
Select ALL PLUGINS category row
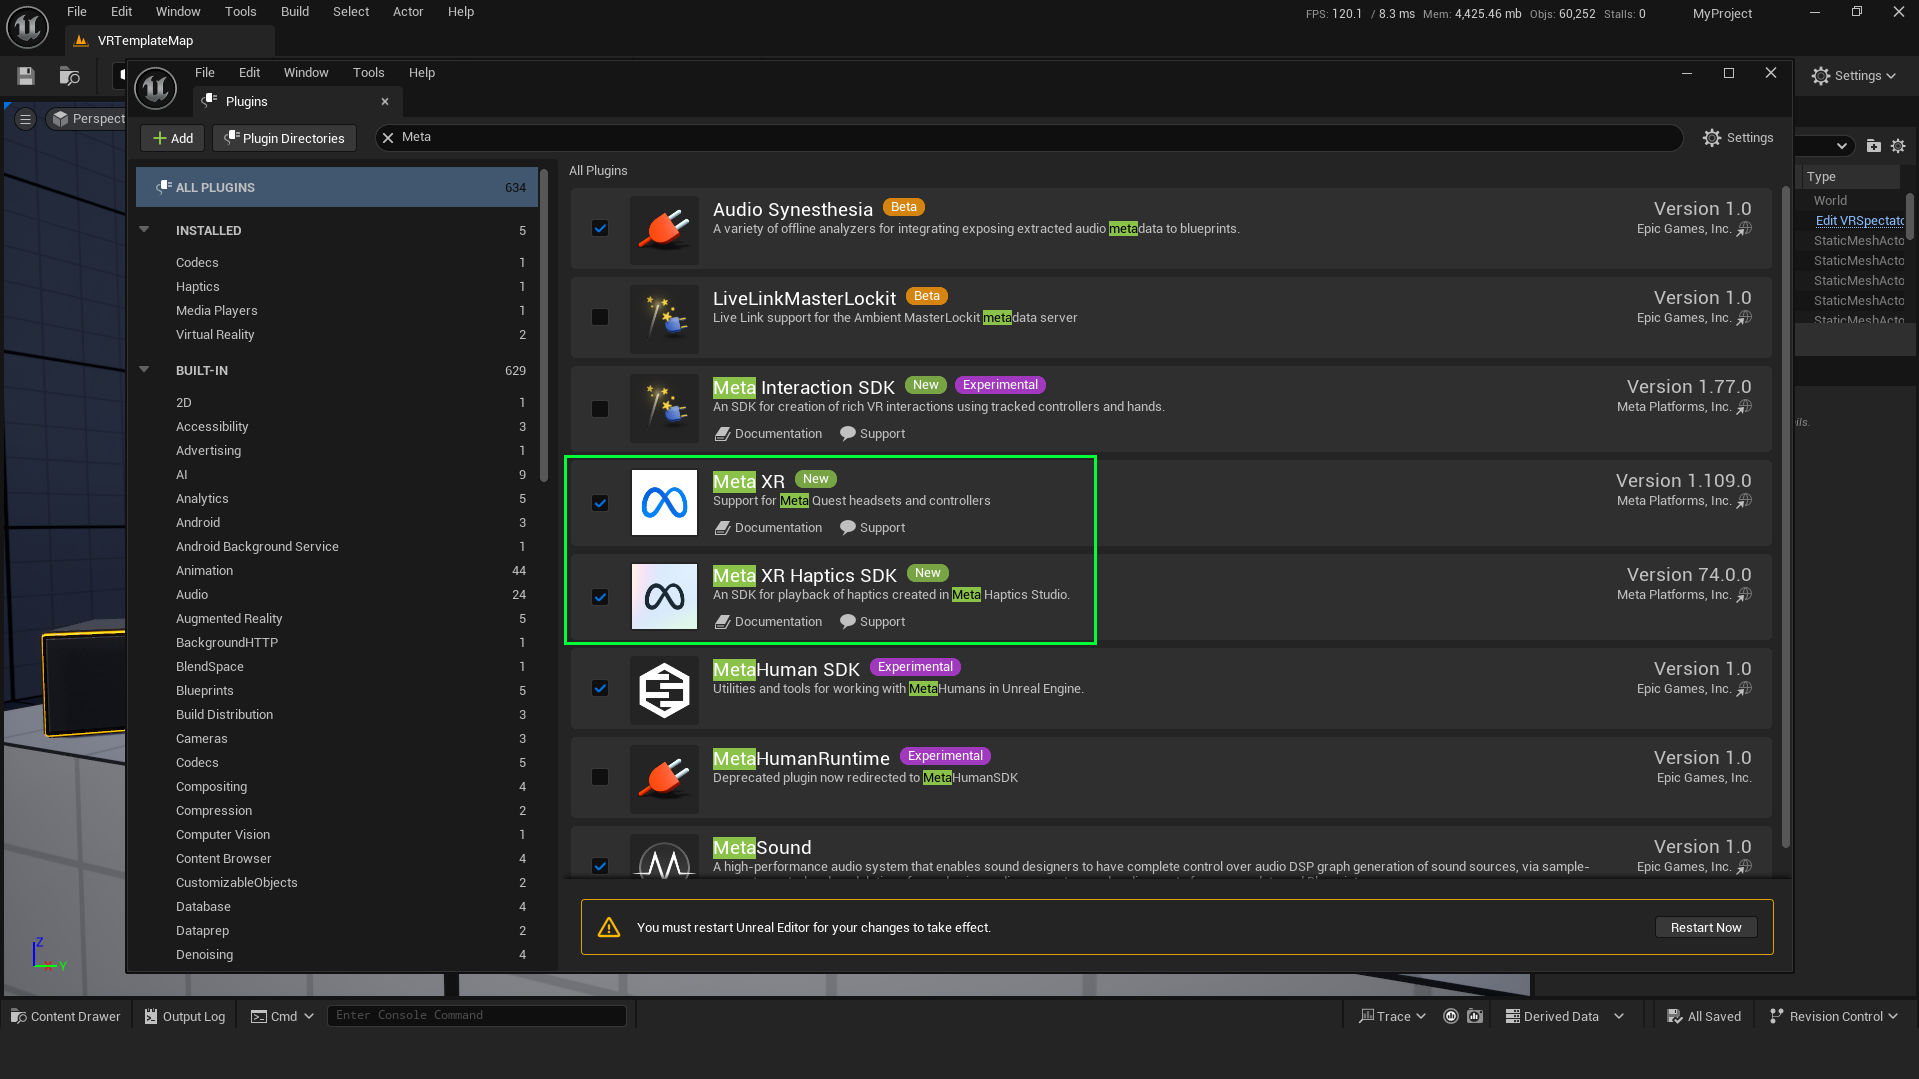tap(337, 188)
